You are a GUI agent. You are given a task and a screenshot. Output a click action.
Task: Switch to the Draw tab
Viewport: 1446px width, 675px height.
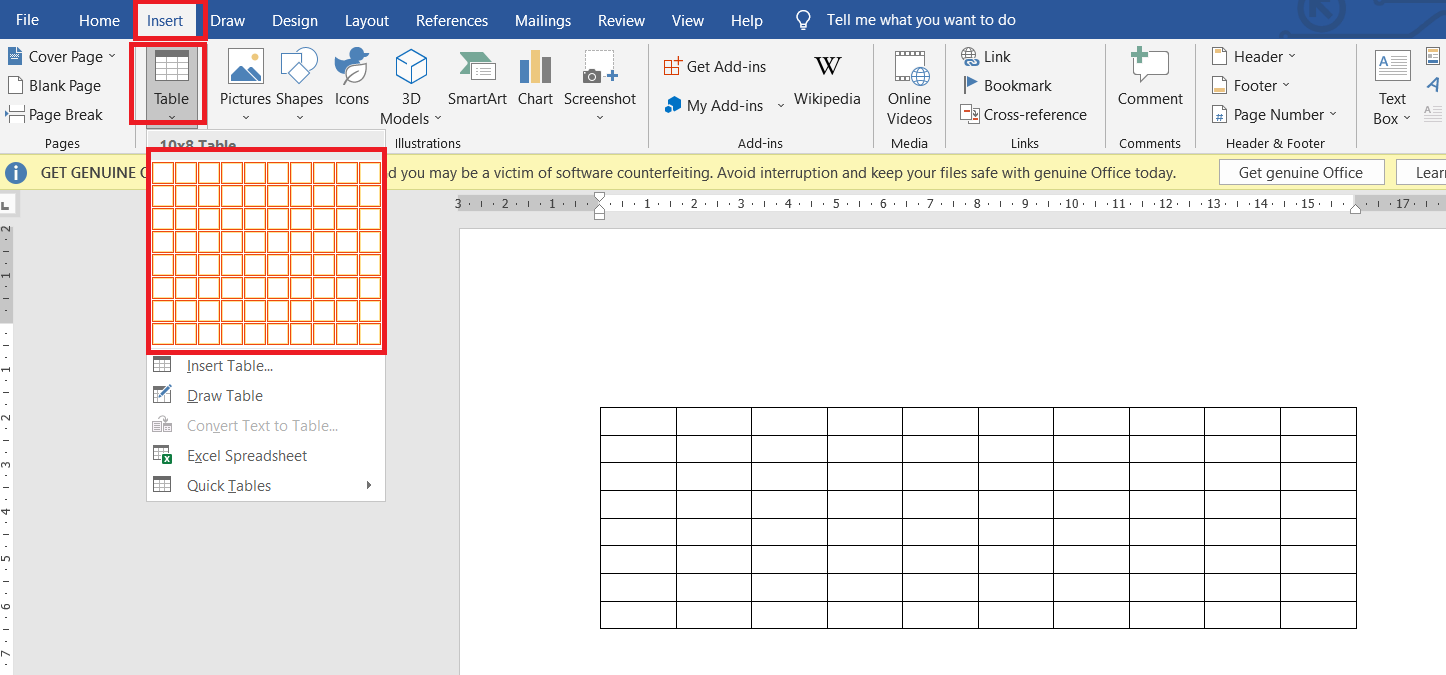coord(228,20)
